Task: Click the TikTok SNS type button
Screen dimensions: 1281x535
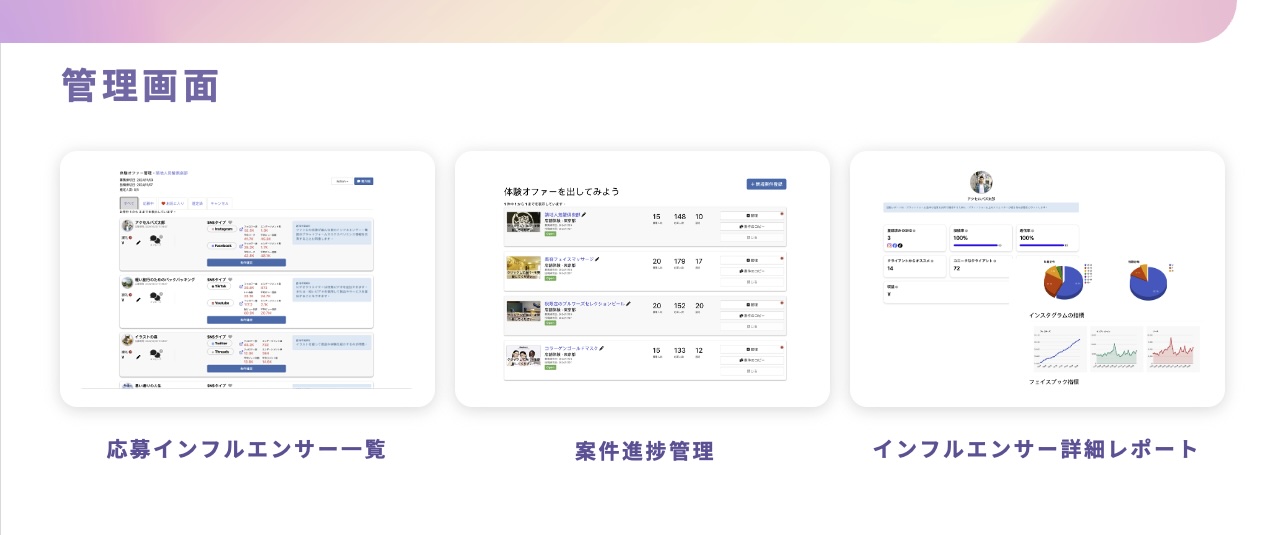Action: (220, 286)
